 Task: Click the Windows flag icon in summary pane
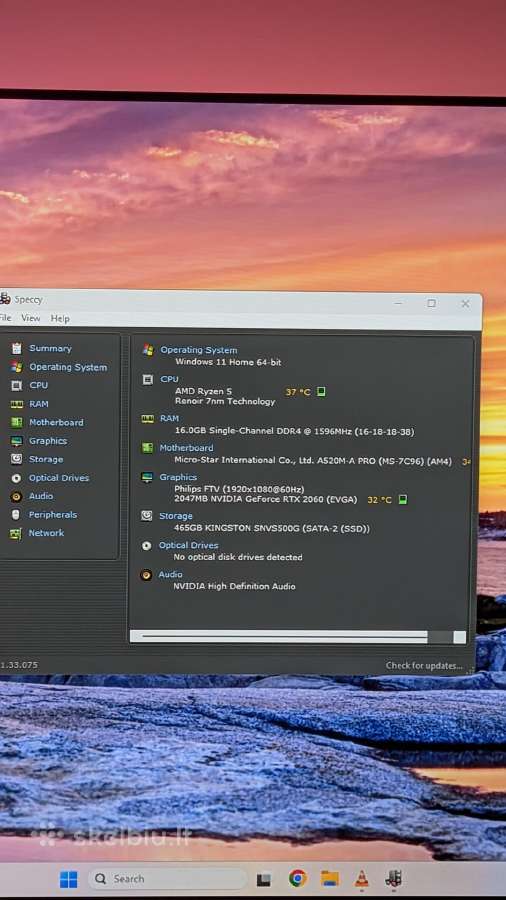coord(148,350)
